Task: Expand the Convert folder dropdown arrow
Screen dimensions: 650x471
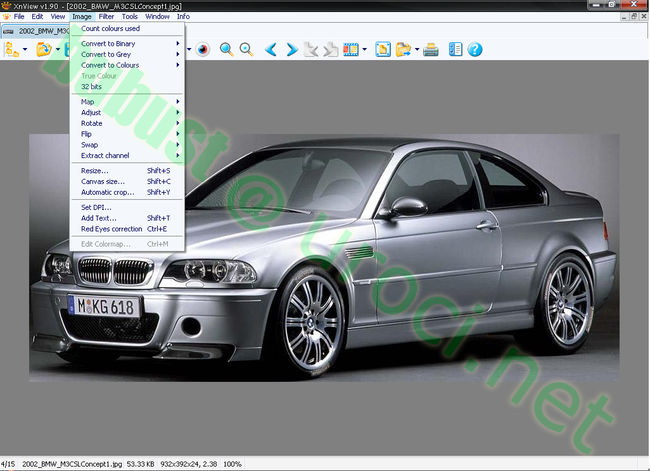Action: pyautogui.click(x=417, y=49)
